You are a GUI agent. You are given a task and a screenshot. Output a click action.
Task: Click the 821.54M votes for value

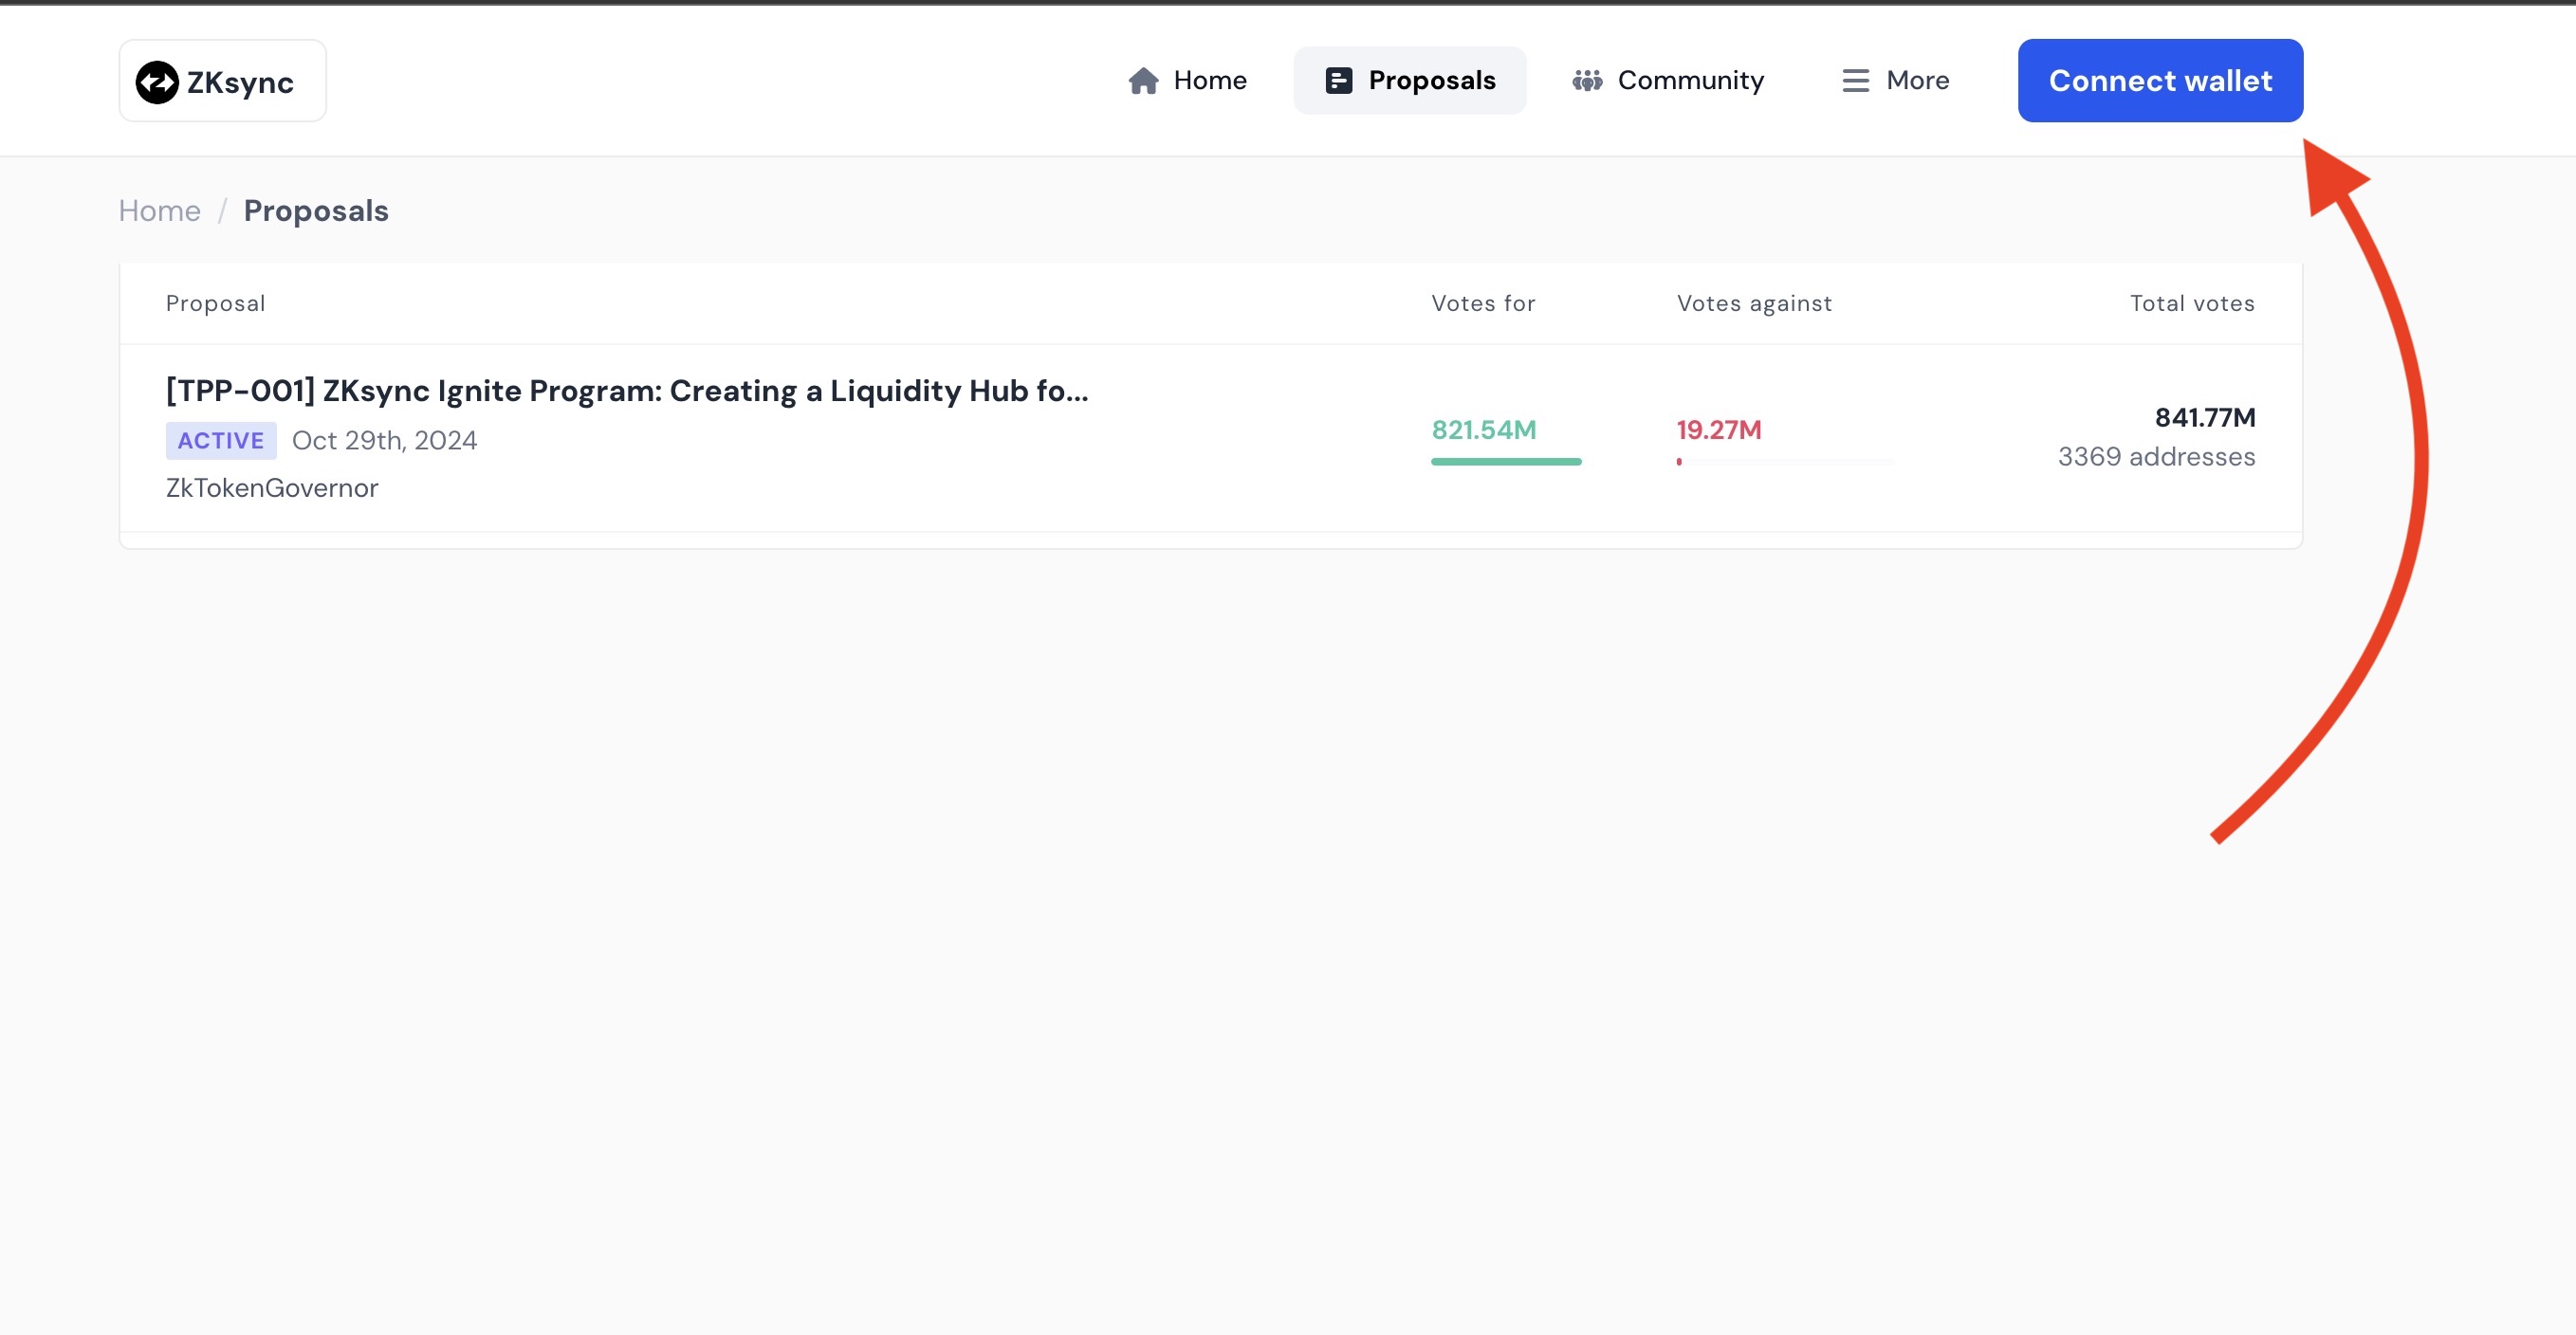pos(1484,430)
